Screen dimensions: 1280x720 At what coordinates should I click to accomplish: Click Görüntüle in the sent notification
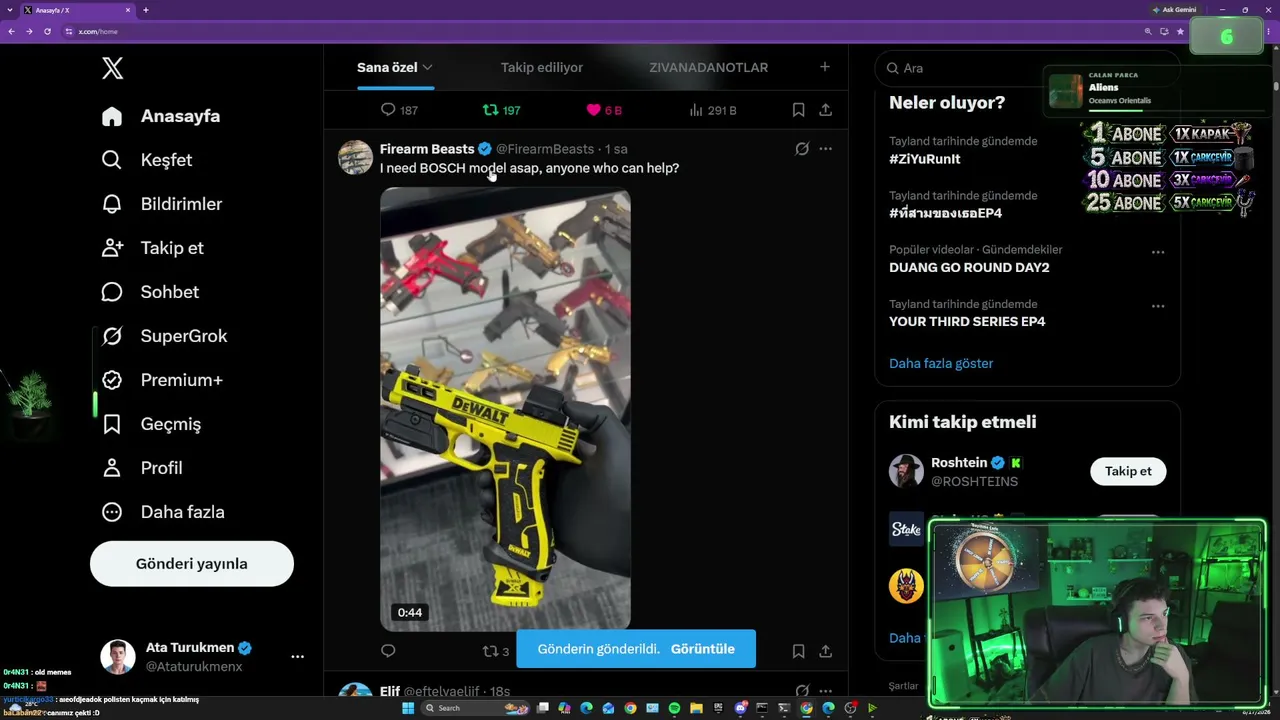[703, 649]
